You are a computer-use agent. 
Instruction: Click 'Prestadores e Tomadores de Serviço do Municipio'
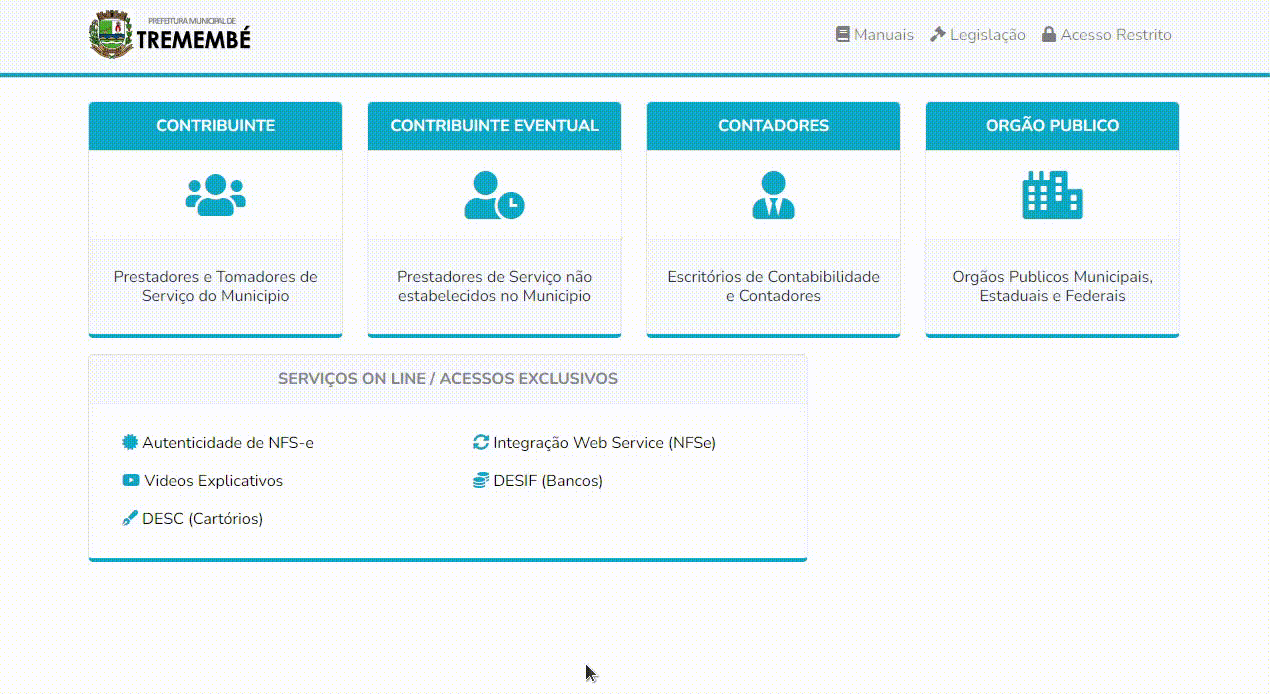click(x=215, y=286)
